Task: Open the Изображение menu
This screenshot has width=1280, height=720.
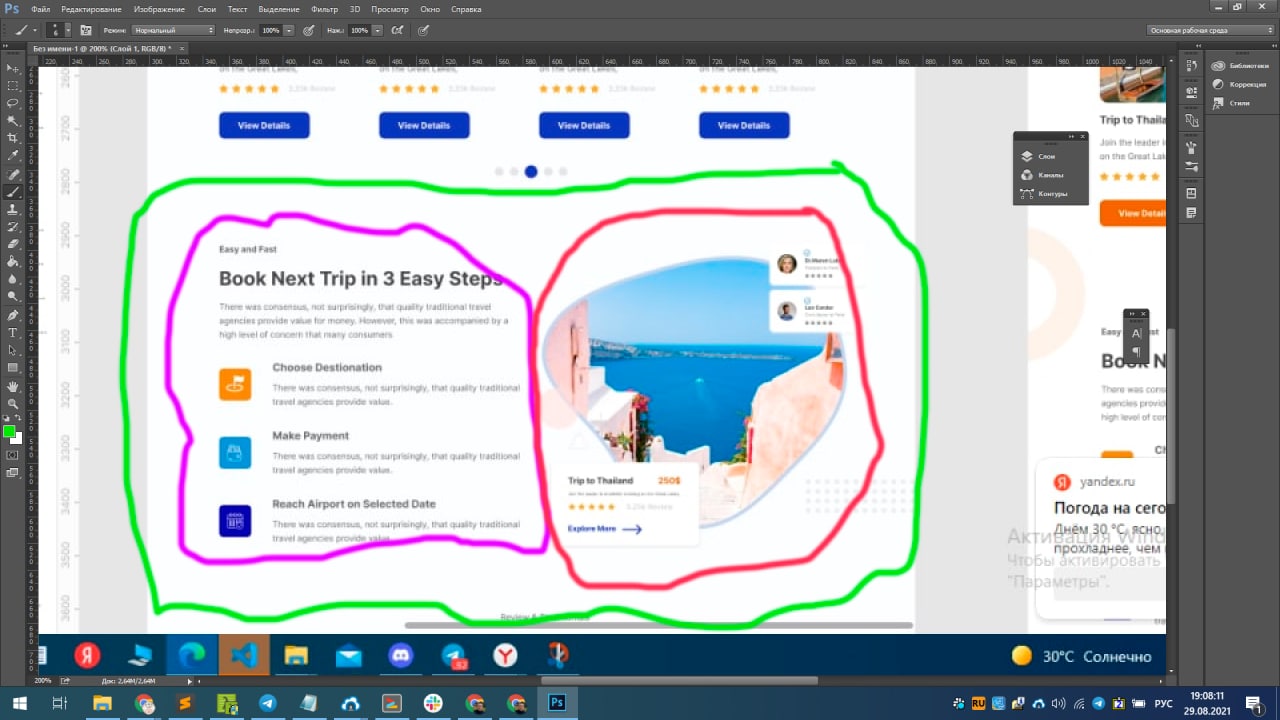Action: (x=159, y=9)
